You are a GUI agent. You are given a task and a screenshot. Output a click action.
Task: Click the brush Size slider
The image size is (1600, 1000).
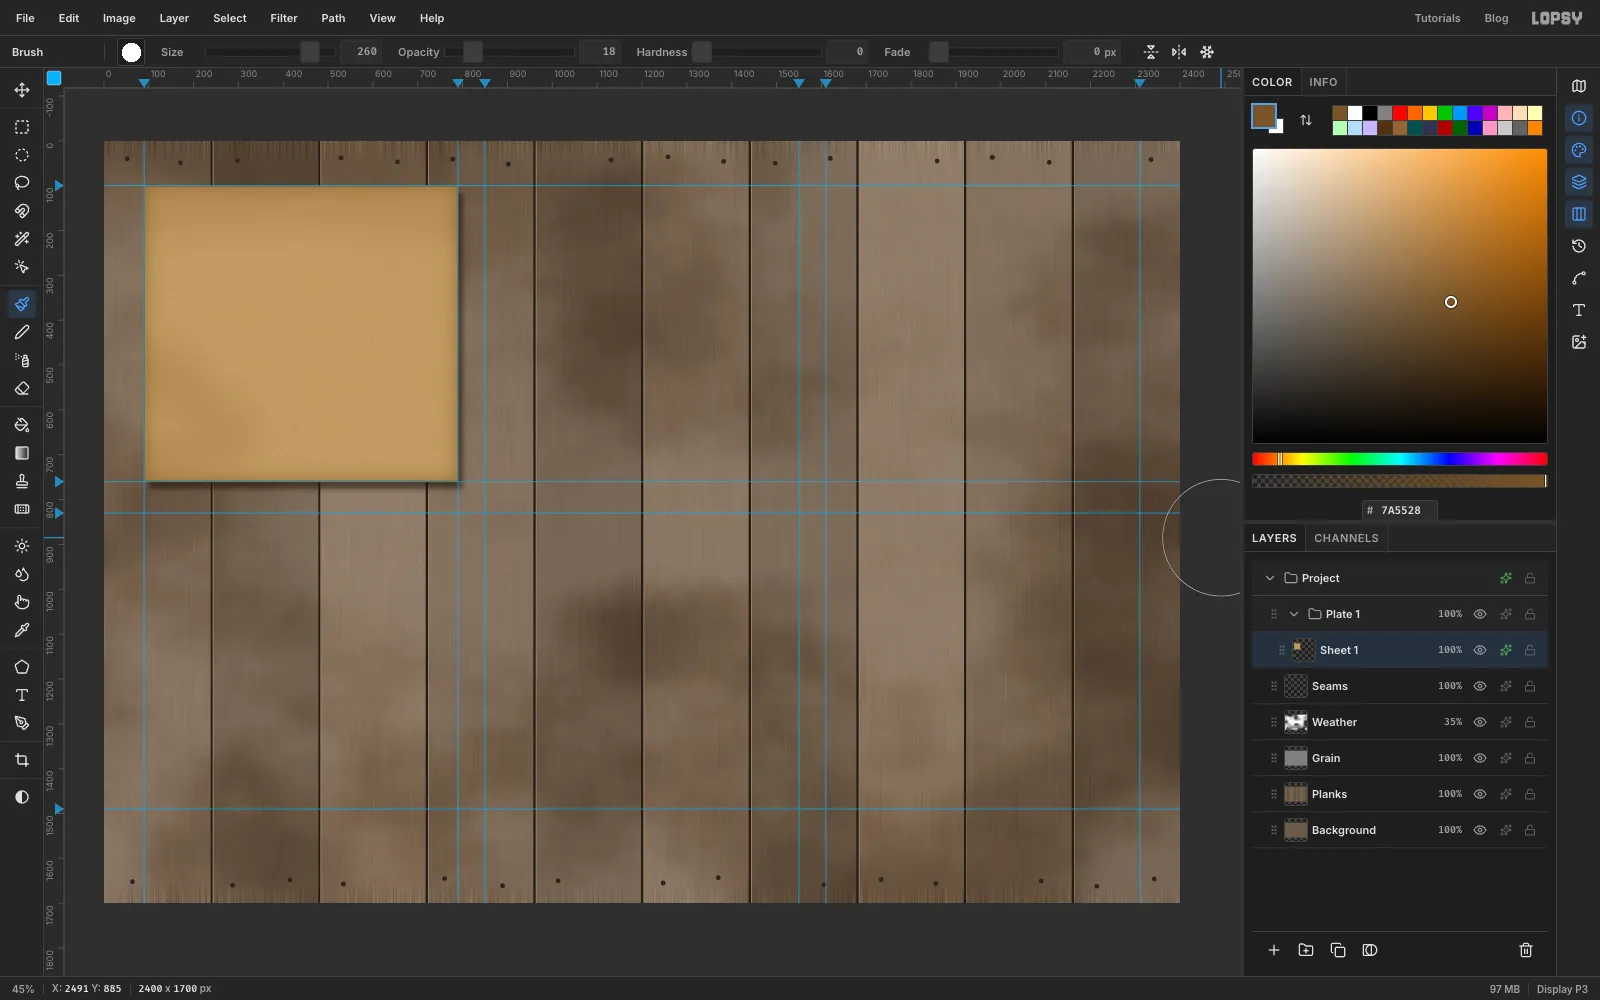[269, 52]
